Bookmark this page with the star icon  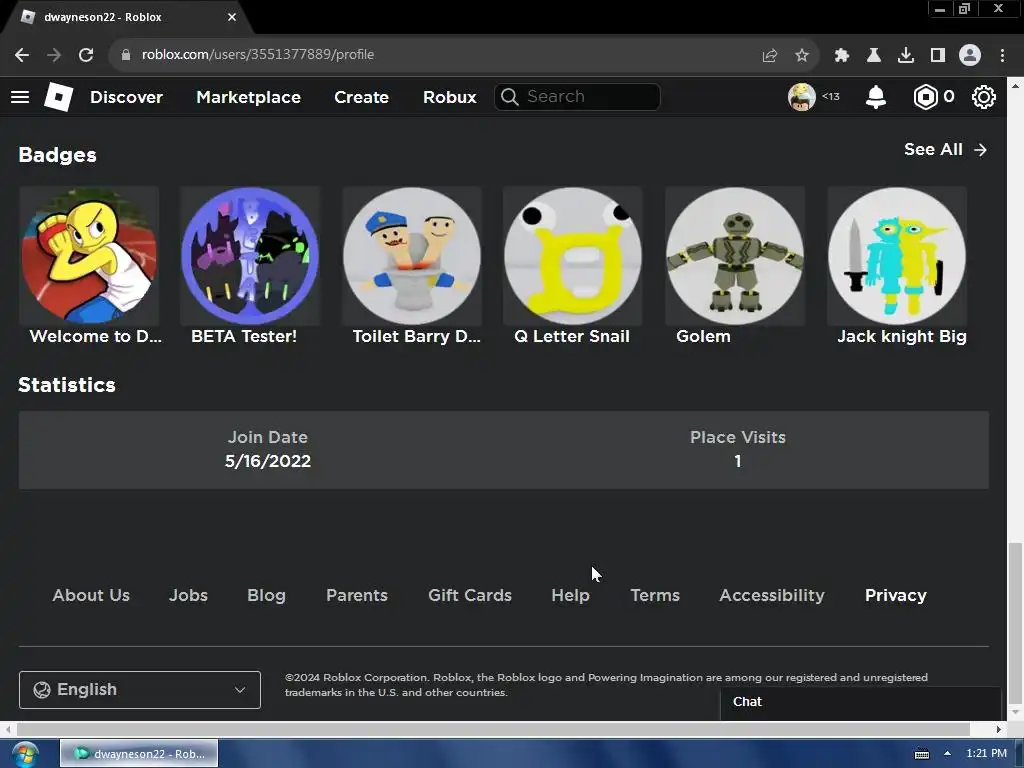pos(801,55)
